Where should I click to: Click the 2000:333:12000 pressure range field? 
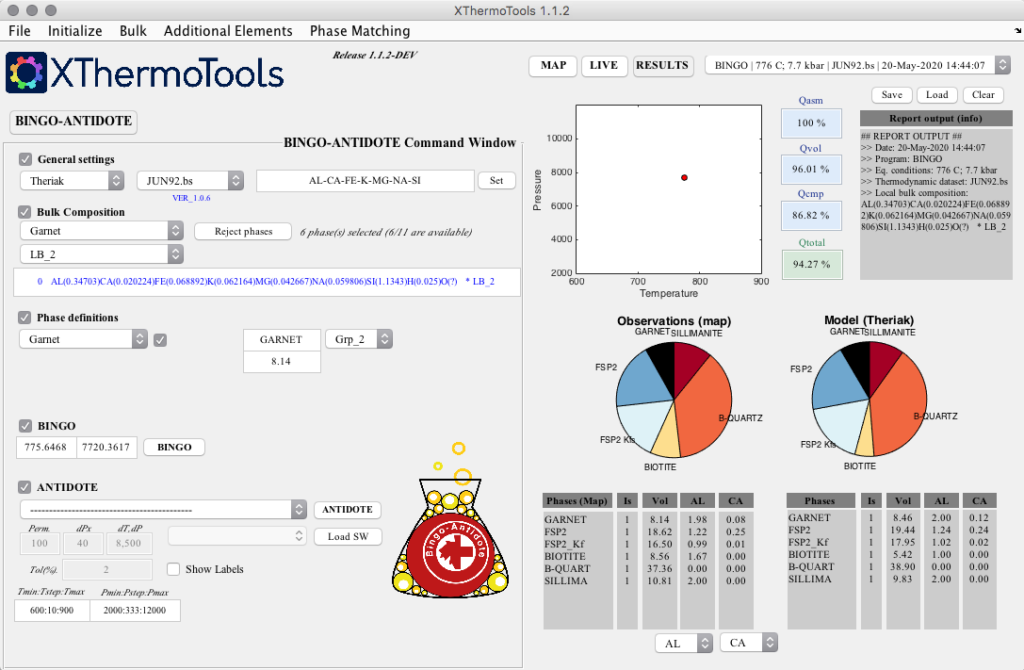click(135, 611)
